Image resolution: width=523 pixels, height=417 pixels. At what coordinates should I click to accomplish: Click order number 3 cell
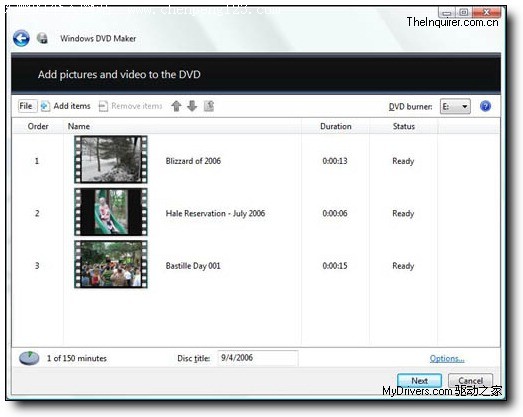tap(37, 266)
